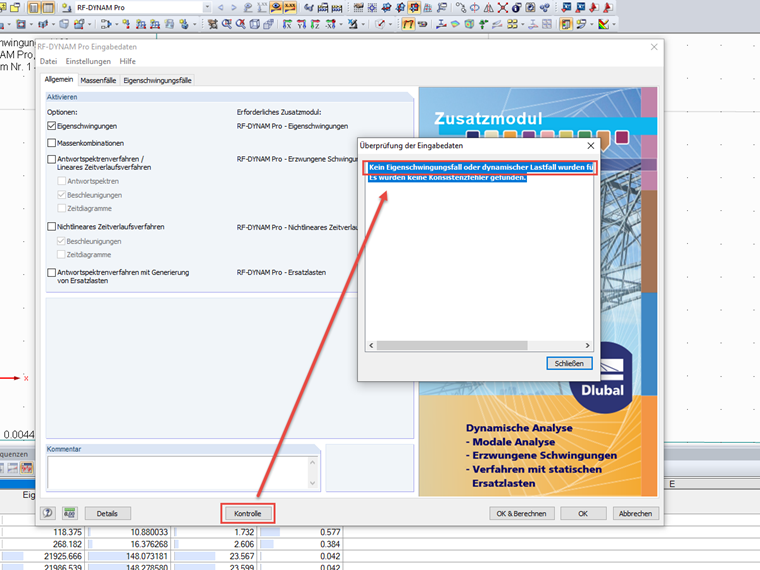This screenshot has height=570, width=760.
Task: Enable Nichtlineares Zeitverlaufsverfahren checkbox
Action: coord(52,226)
